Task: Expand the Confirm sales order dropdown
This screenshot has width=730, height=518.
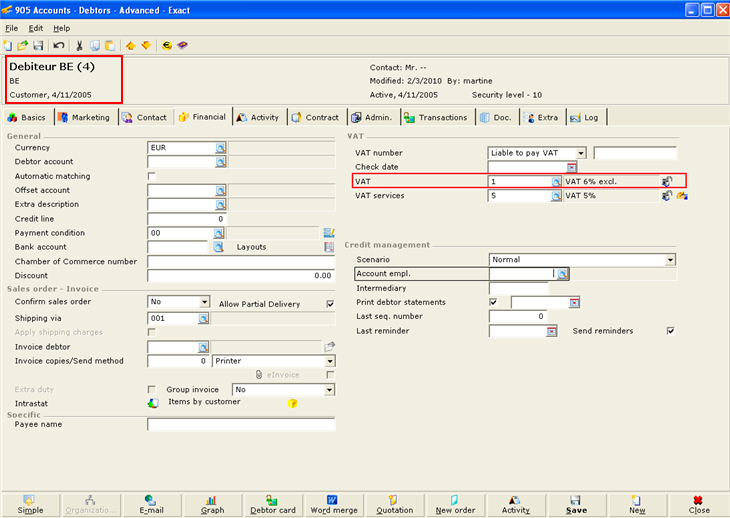Action: (204, 302)
